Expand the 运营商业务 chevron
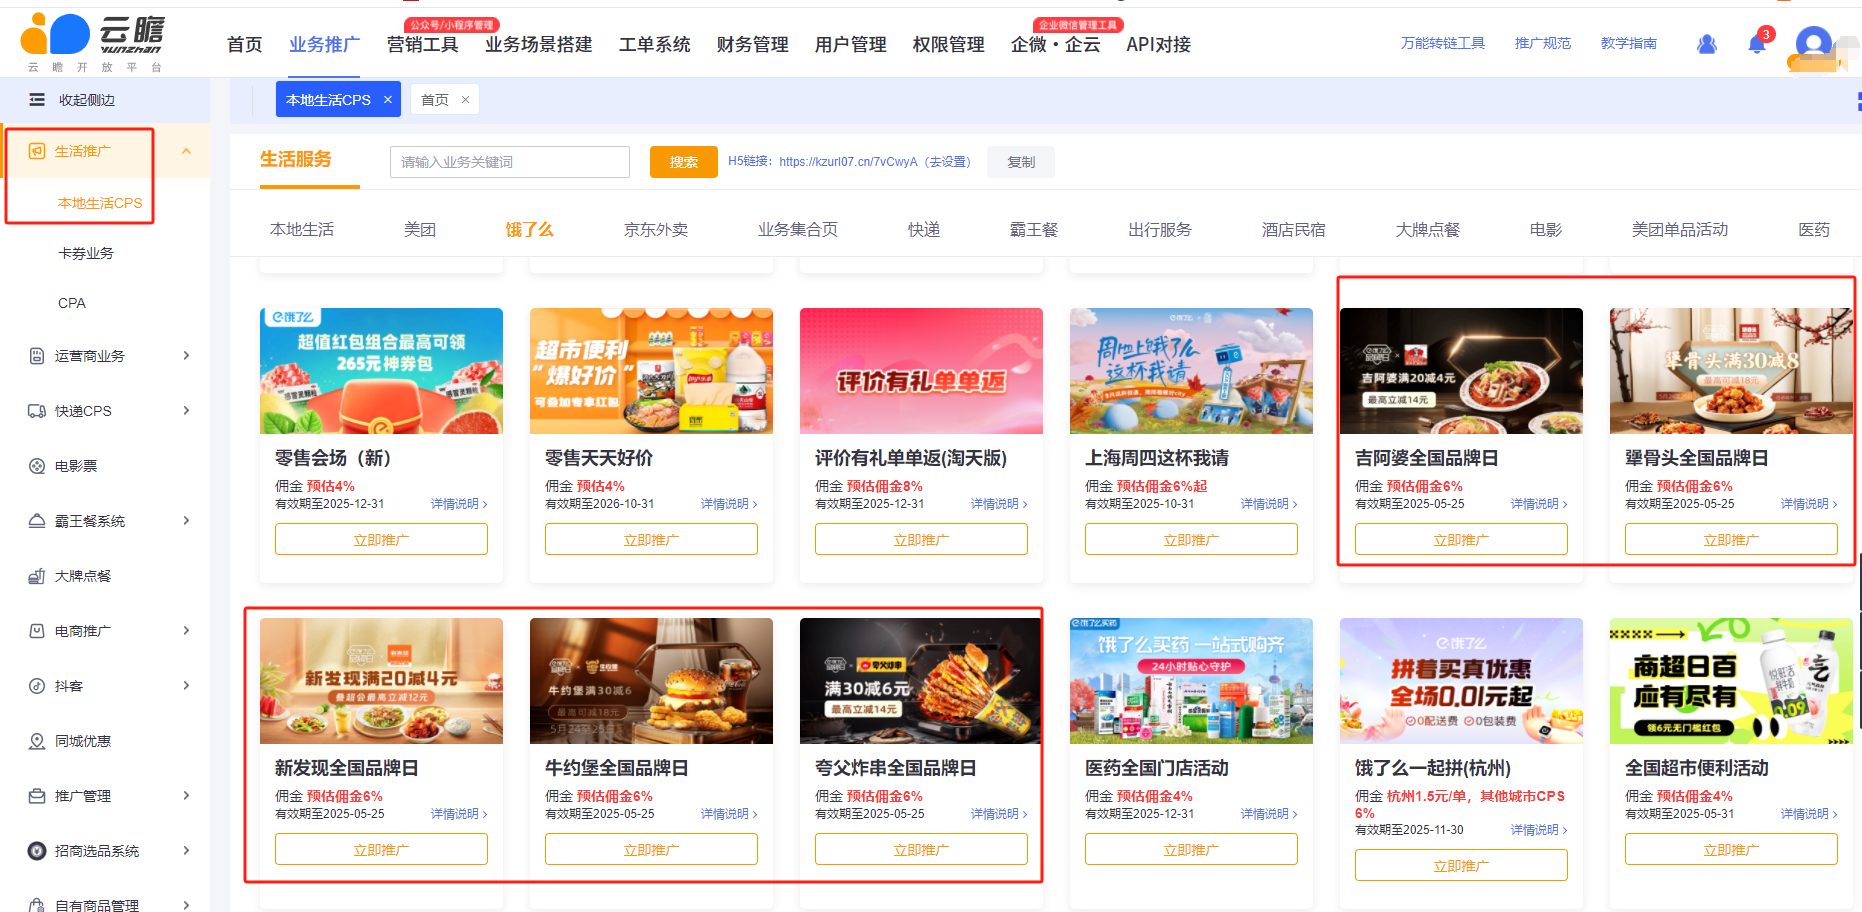 pos(186,356)
